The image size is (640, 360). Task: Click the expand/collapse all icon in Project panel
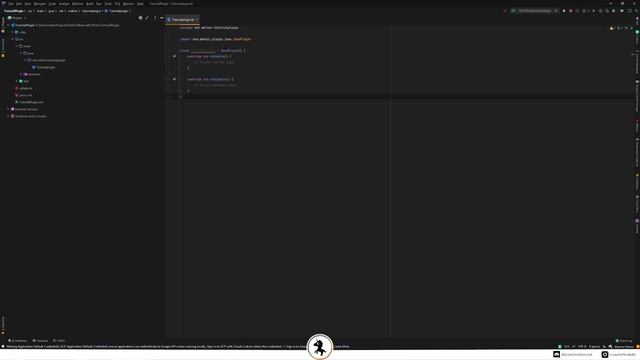[x=147, y=18]
